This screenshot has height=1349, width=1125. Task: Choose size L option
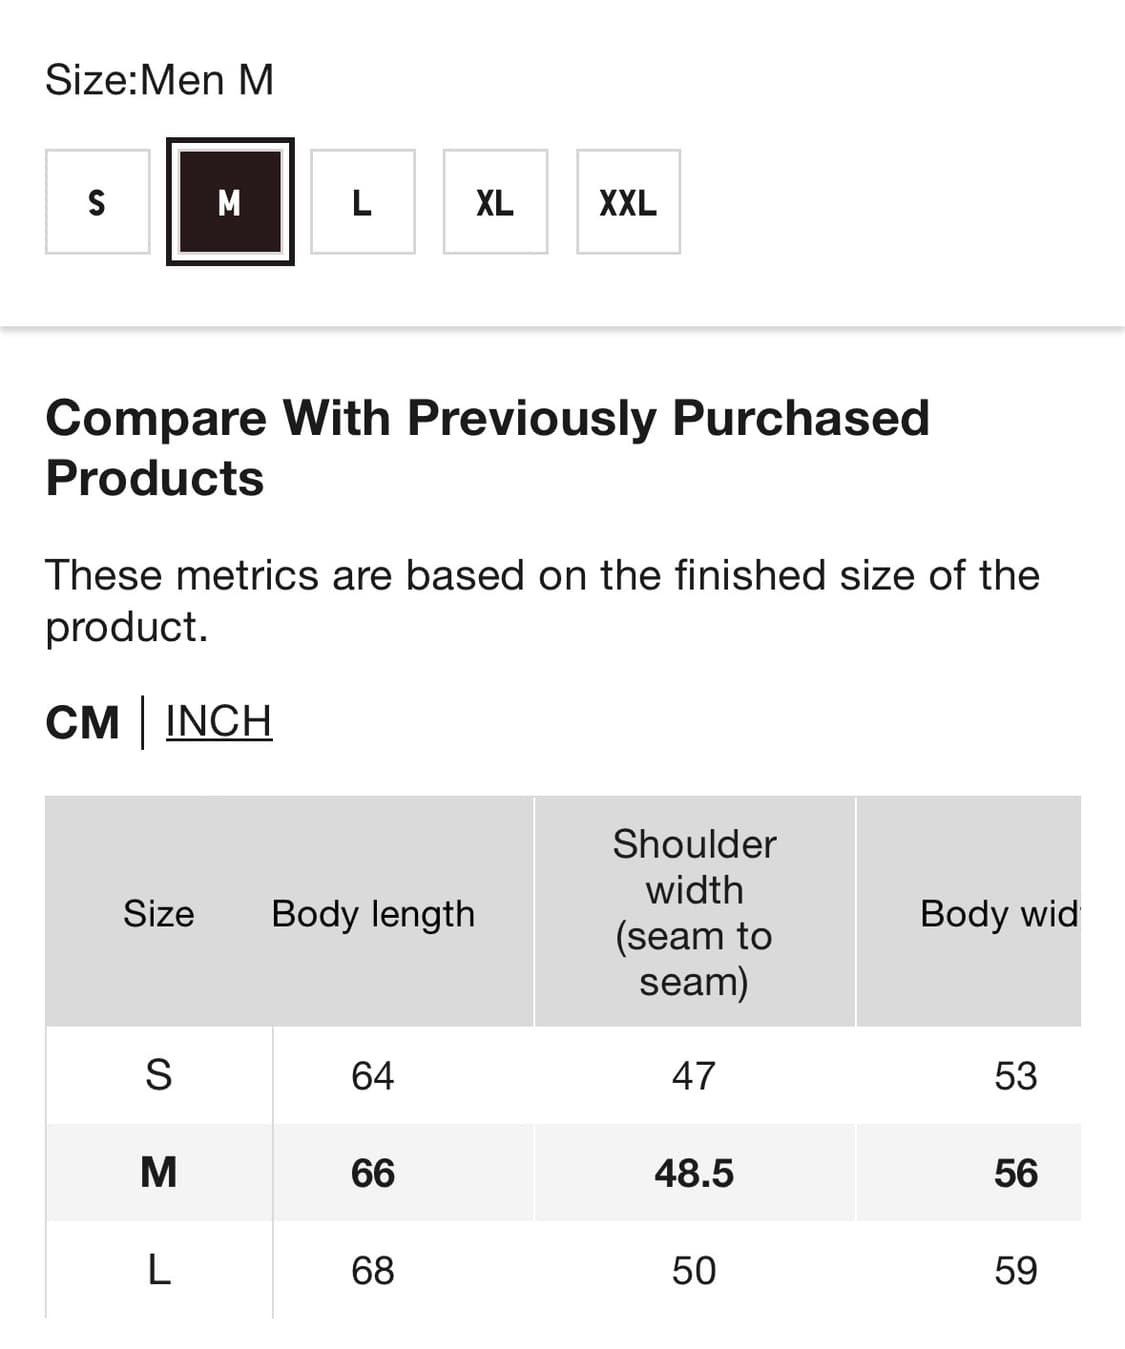pyautogui.click(x=362, y=202)
